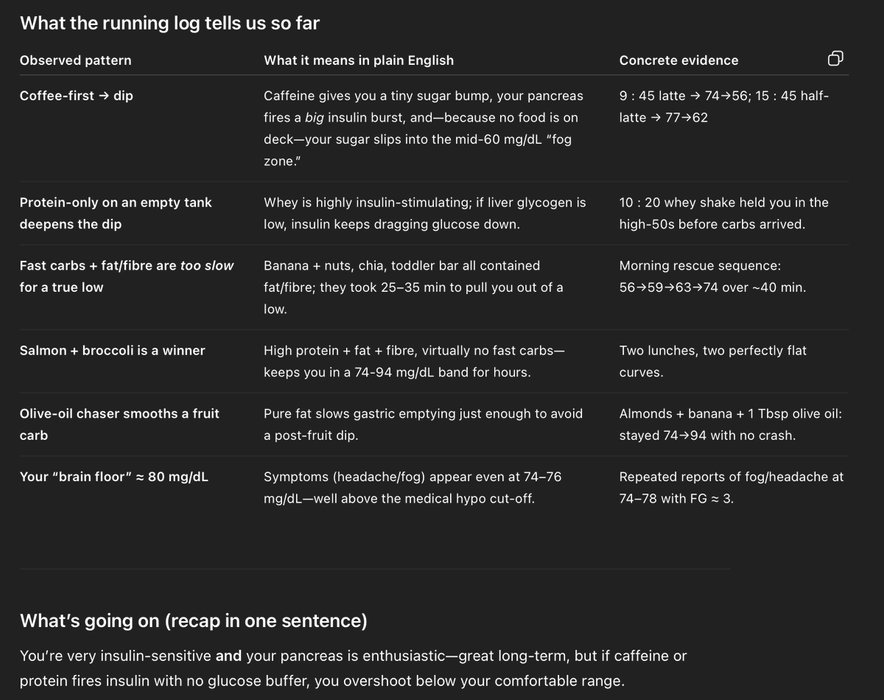884x700 pixels.
Task: Click the "What the running log tells us" heading
Action: click(x=170, y=22)
